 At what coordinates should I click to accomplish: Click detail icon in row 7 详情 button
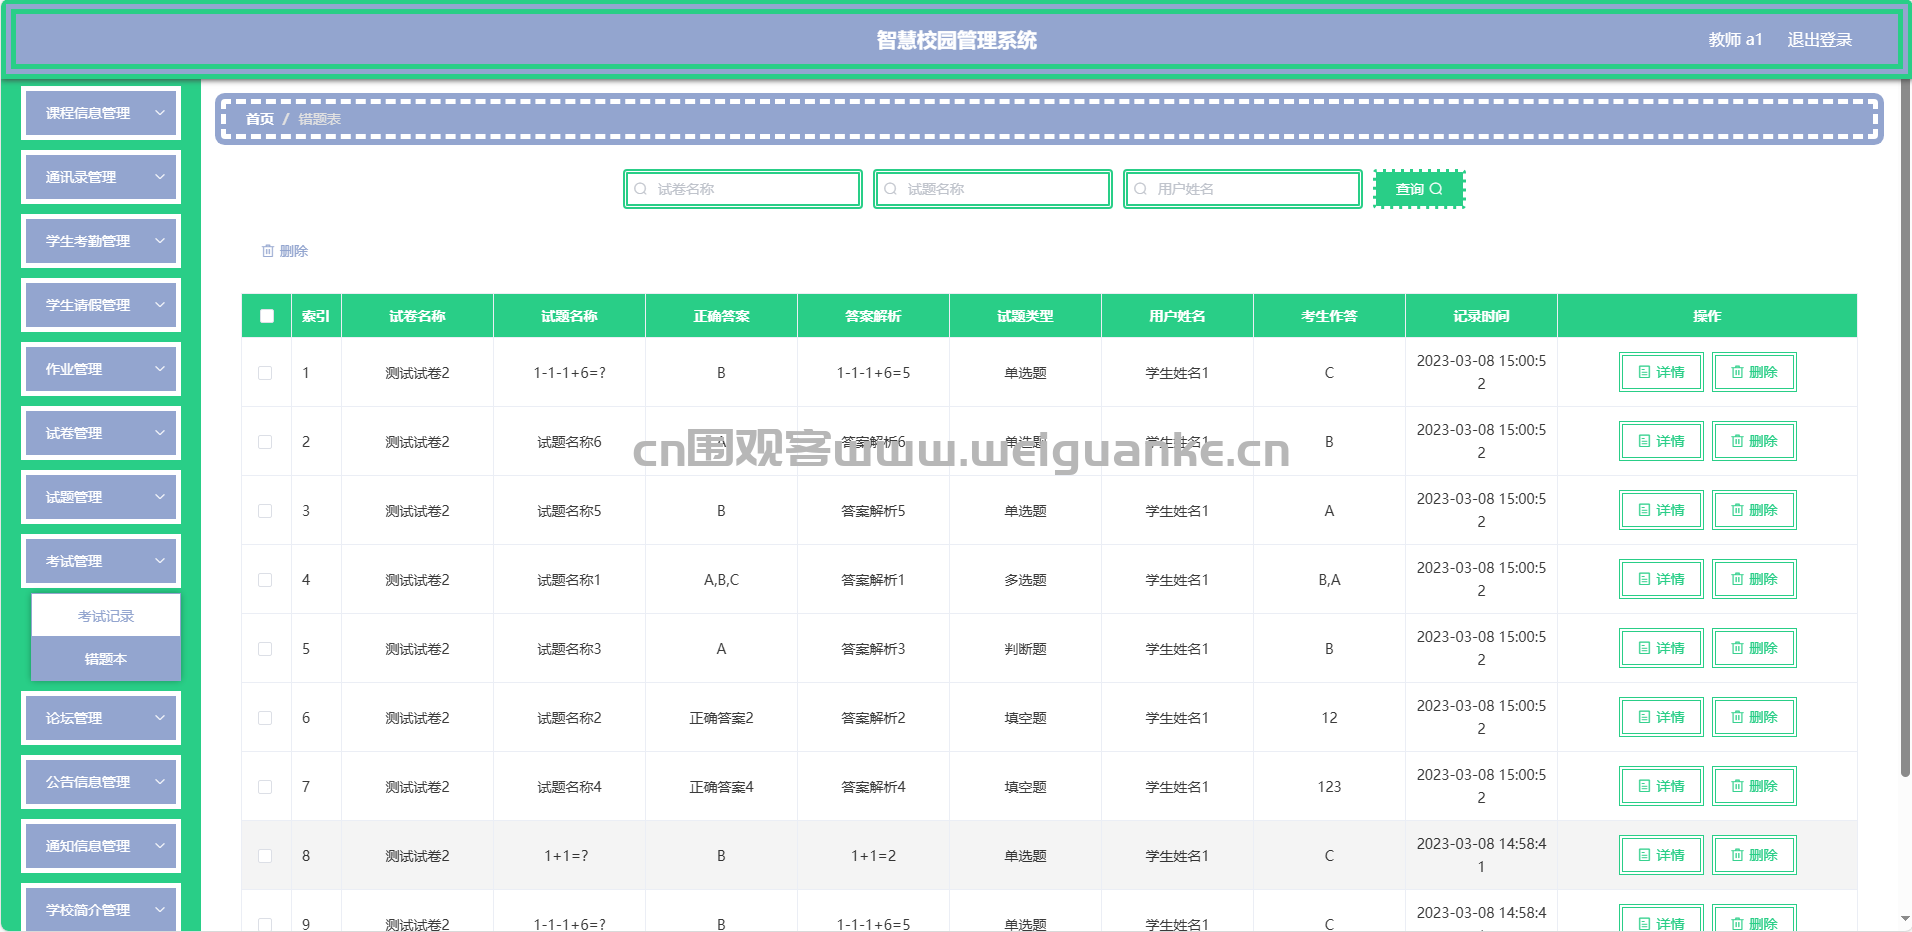point(1644,786)
